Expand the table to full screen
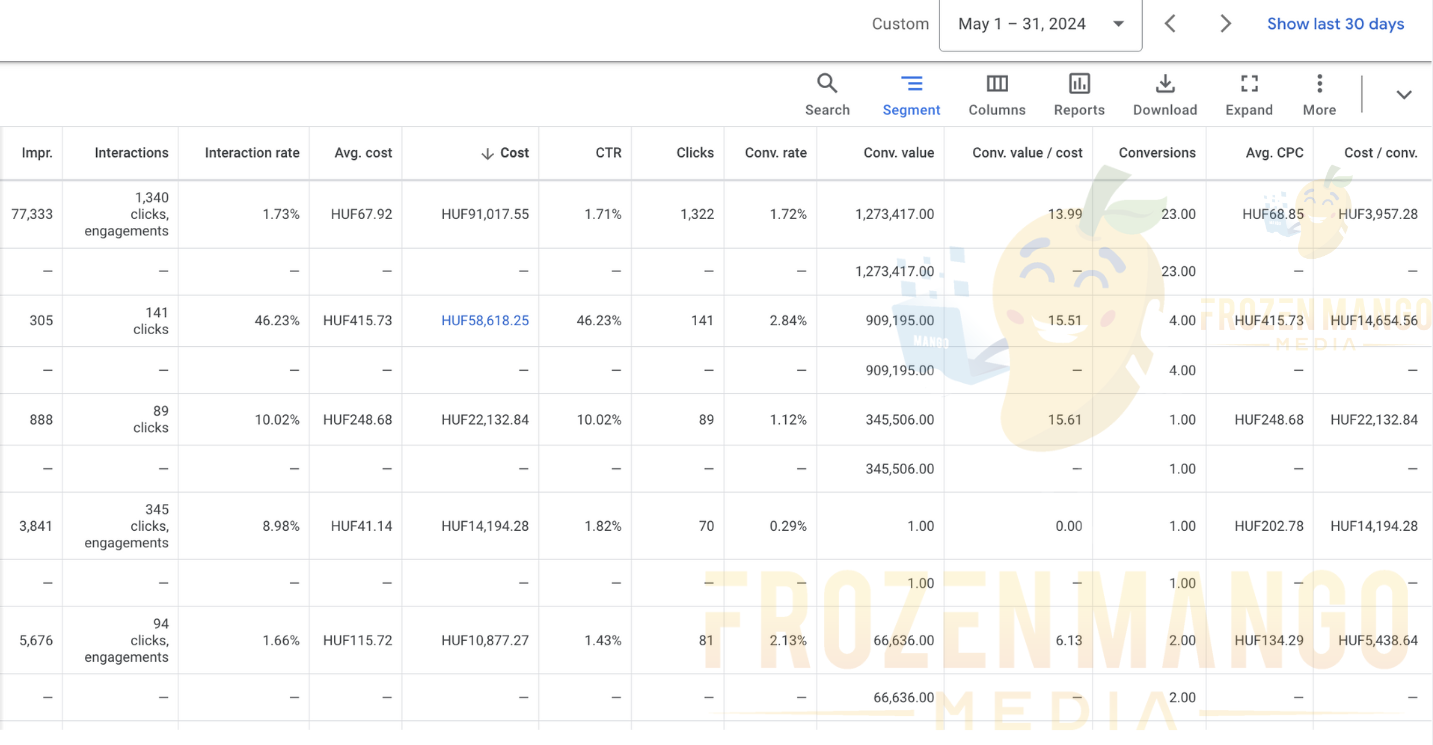Viewport: 1433px width, 745px height. pyautogui.click(x=1249, y=95)
